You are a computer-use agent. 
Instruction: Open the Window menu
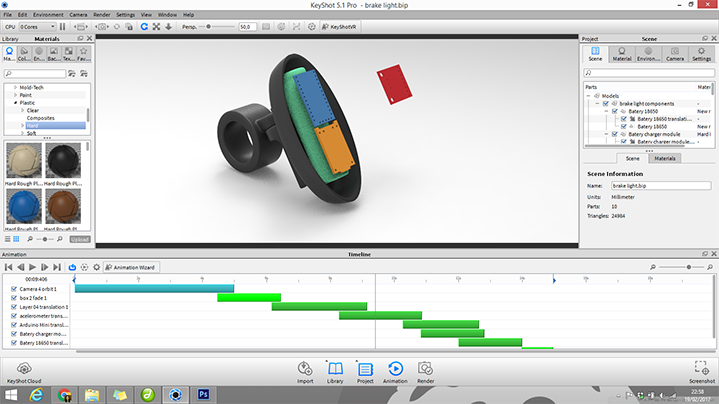pyautogui.click(x=167, y=15)
